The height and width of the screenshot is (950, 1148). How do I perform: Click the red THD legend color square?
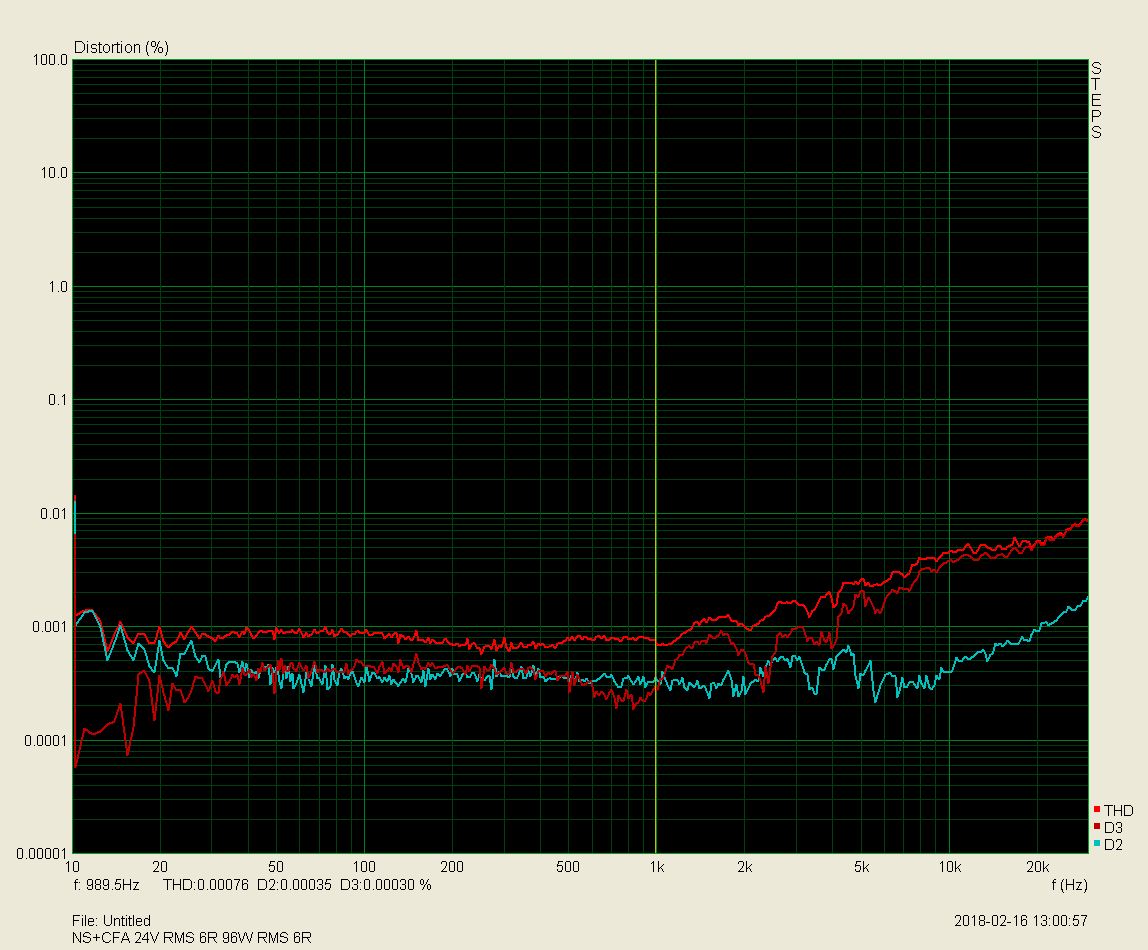coord(1097,809)
